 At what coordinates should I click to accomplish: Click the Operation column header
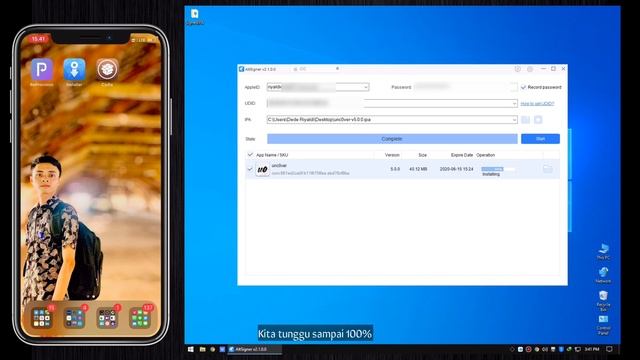tap(485, 155)
